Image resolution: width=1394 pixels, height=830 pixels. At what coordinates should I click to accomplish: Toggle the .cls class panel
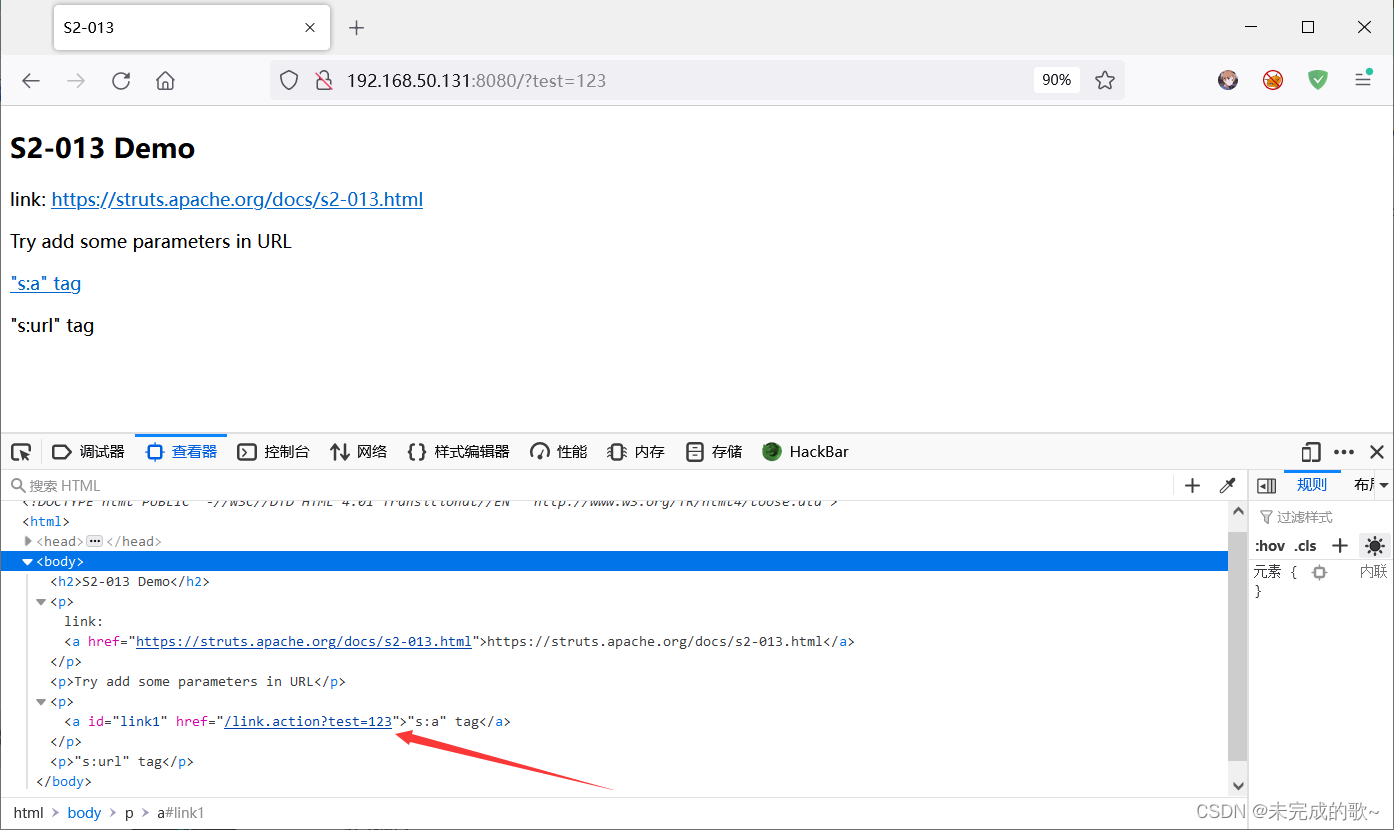(1305, 546)
